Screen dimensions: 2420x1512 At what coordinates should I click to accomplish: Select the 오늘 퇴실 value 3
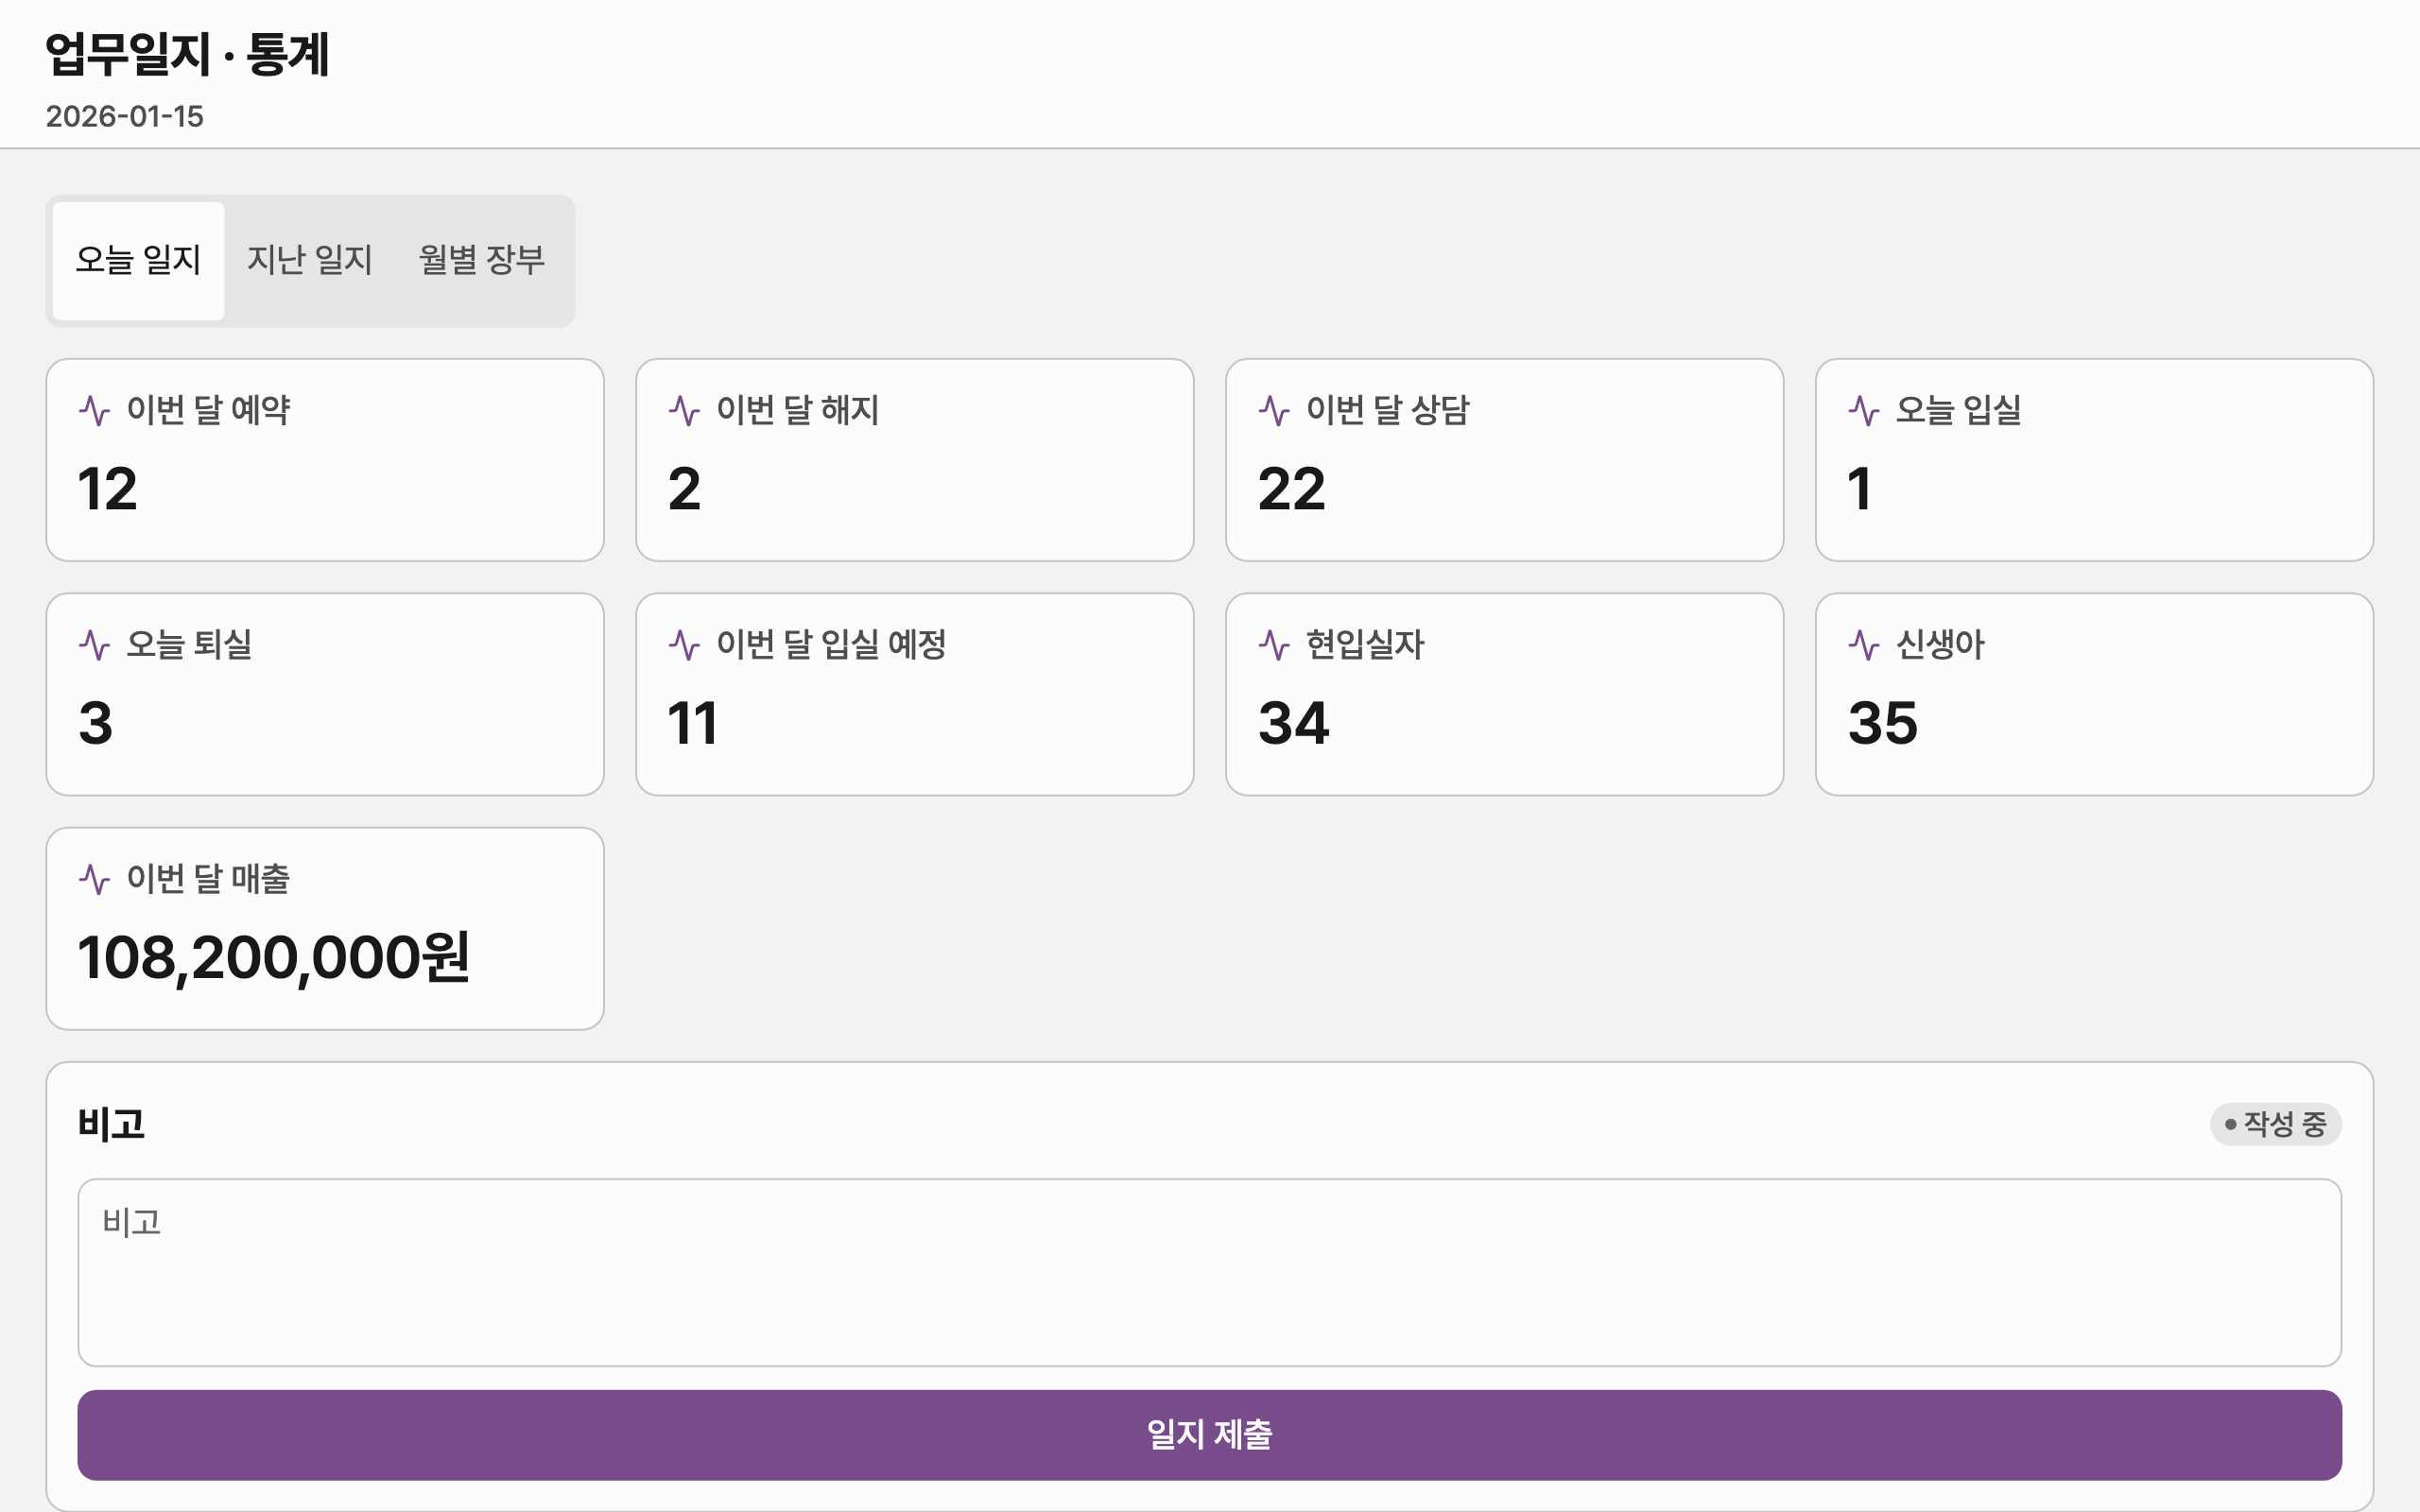(x=95, y=723)
